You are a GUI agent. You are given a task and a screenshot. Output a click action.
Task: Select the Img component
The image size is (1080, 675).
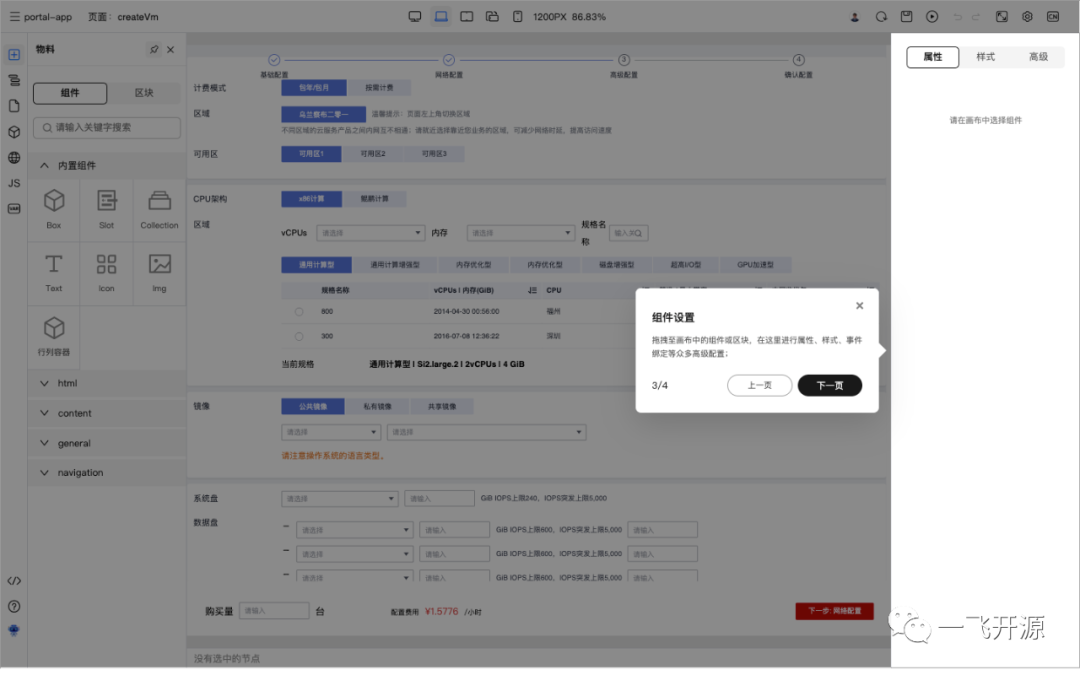(x=159, y=273)
